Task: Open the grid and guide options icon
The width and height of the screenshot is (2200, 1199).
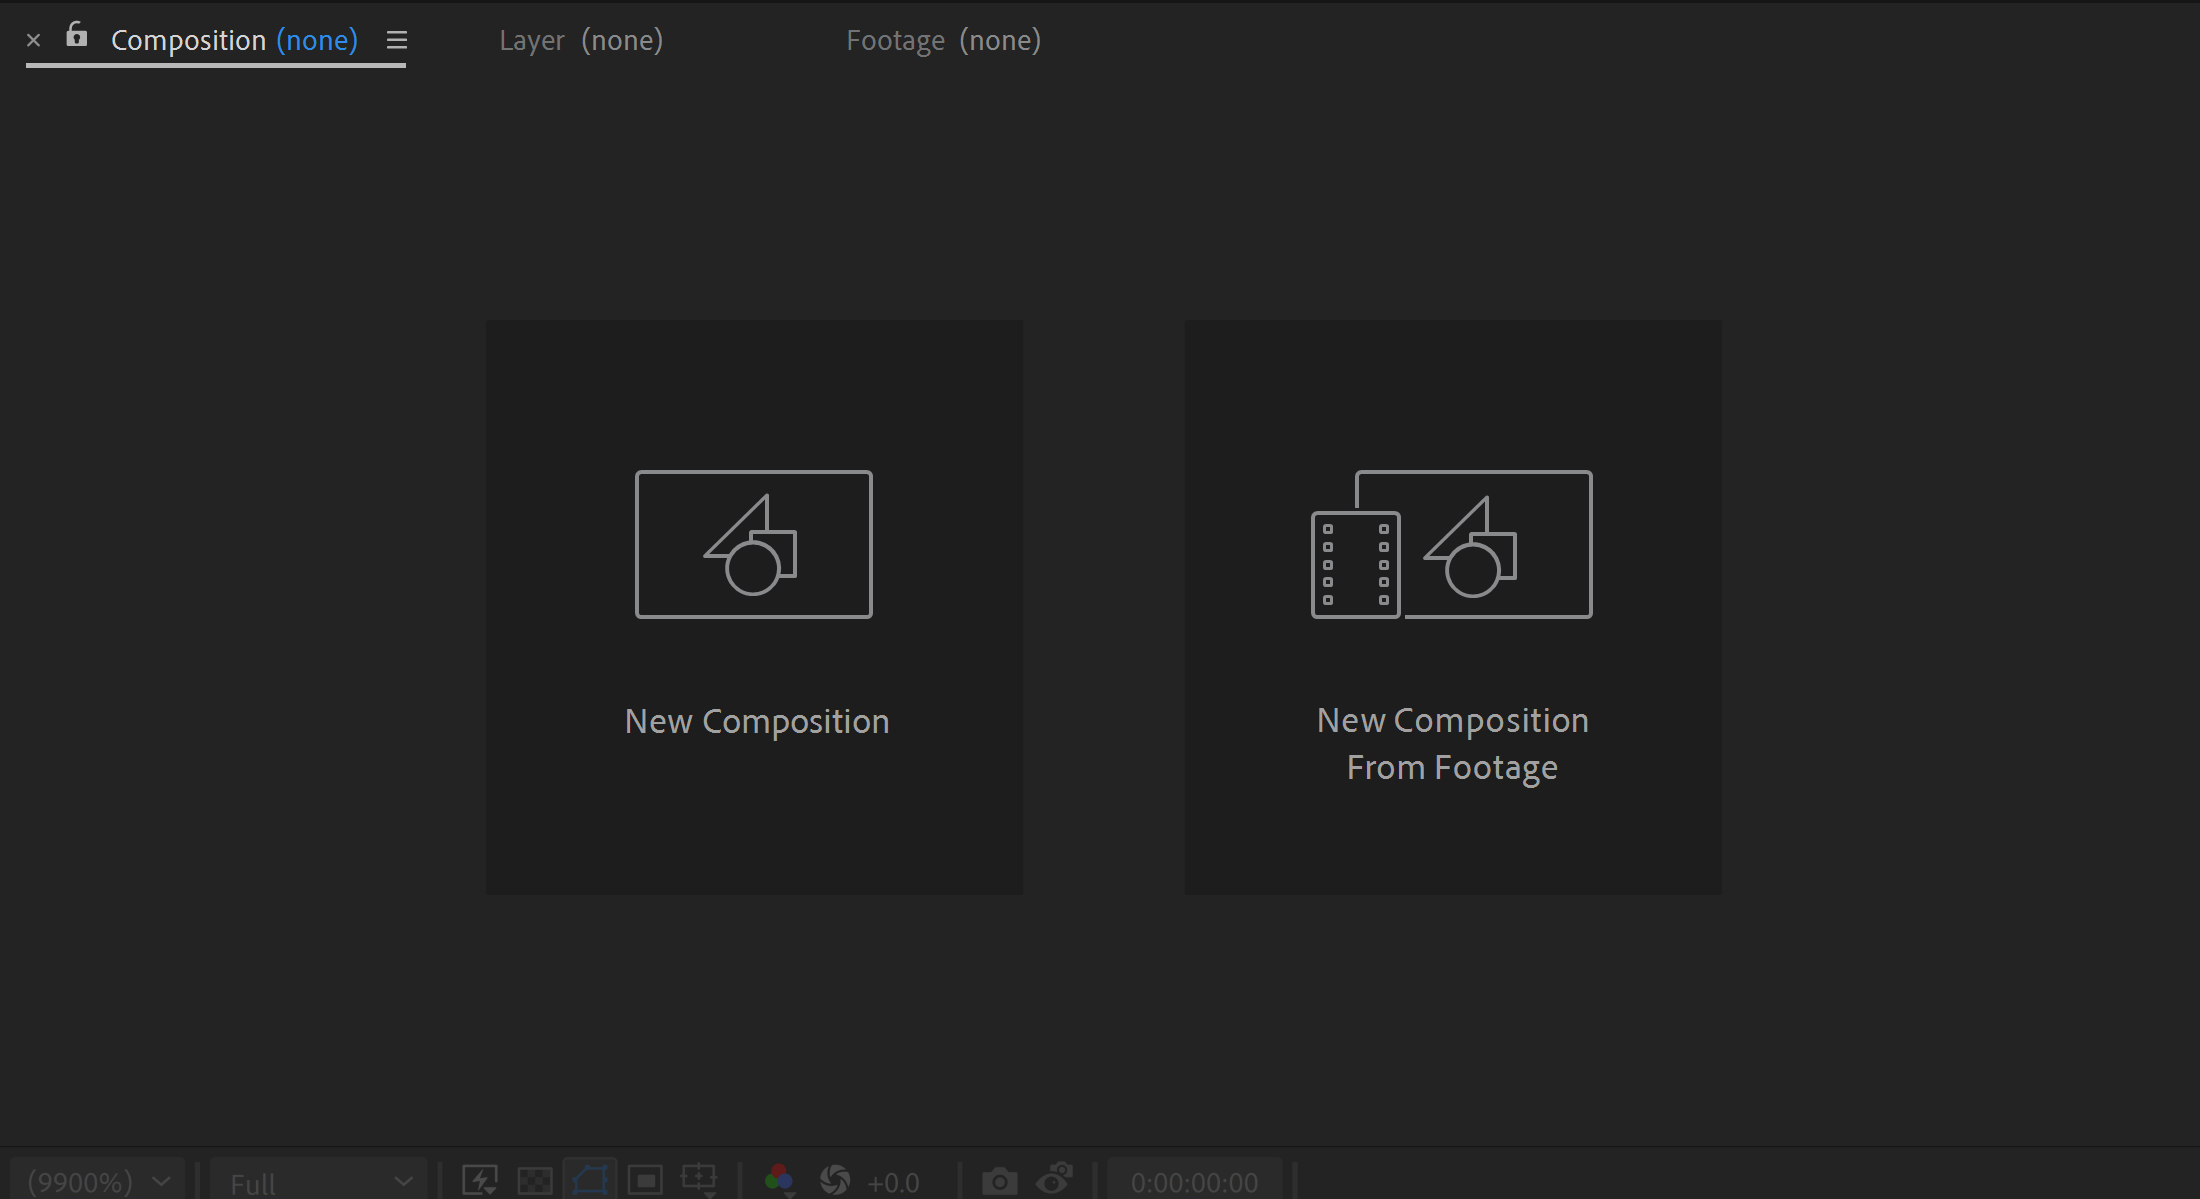Action: tap(698, 1178)
